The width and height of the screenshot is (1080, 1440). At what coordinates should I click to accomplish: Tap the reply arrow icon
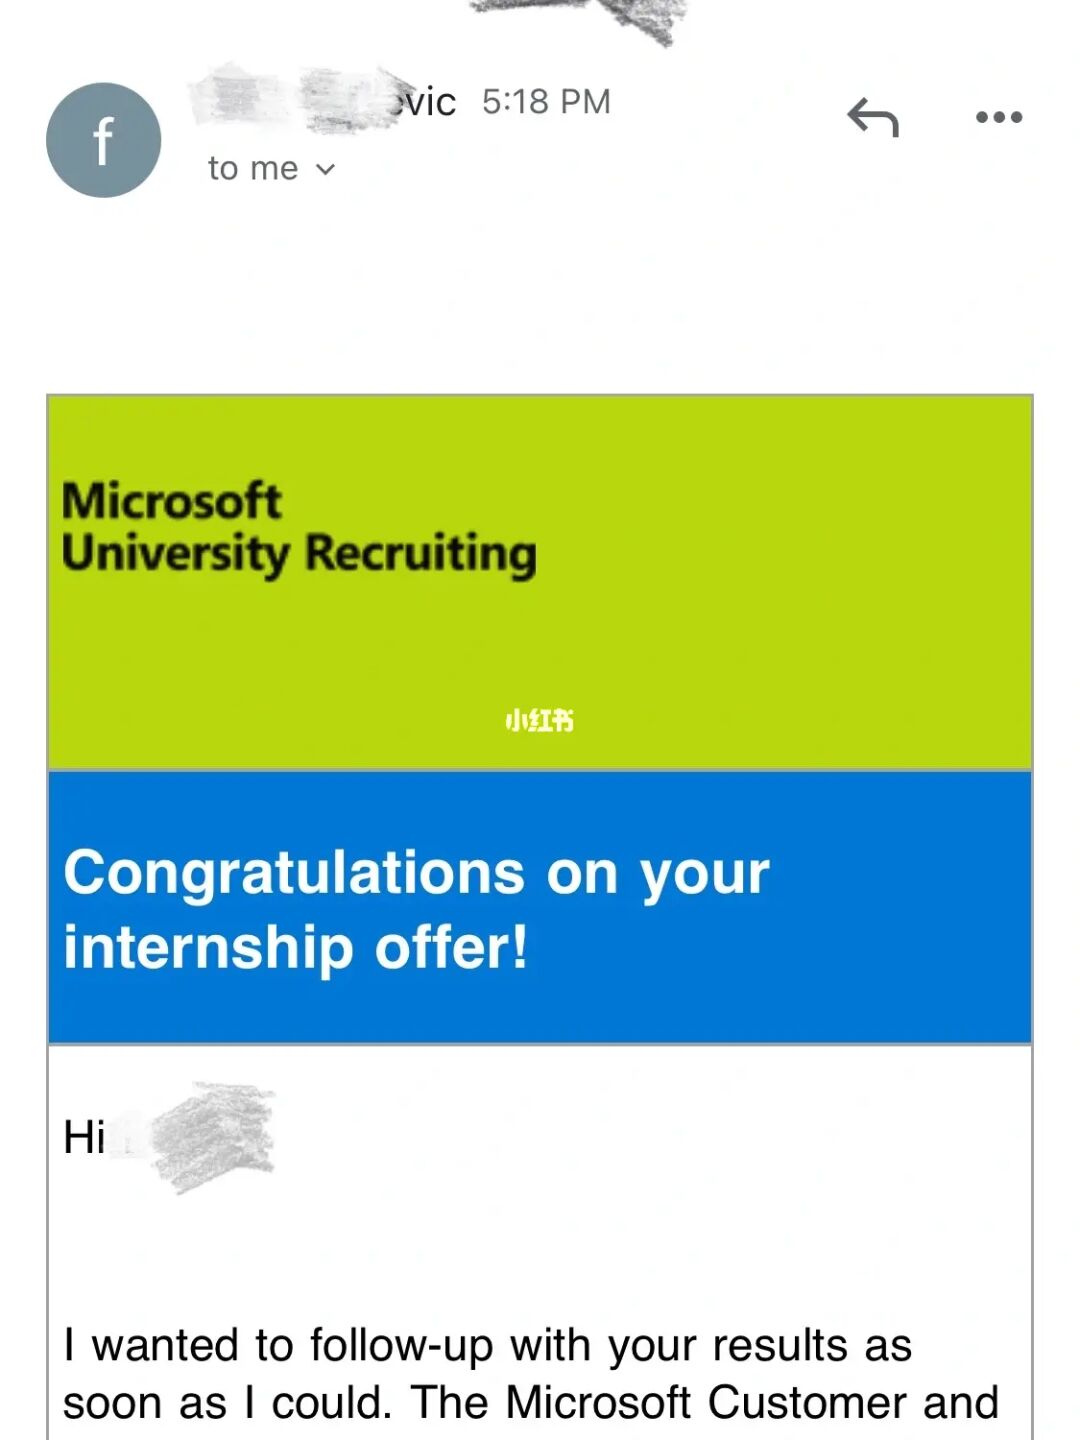pos(873,118)
